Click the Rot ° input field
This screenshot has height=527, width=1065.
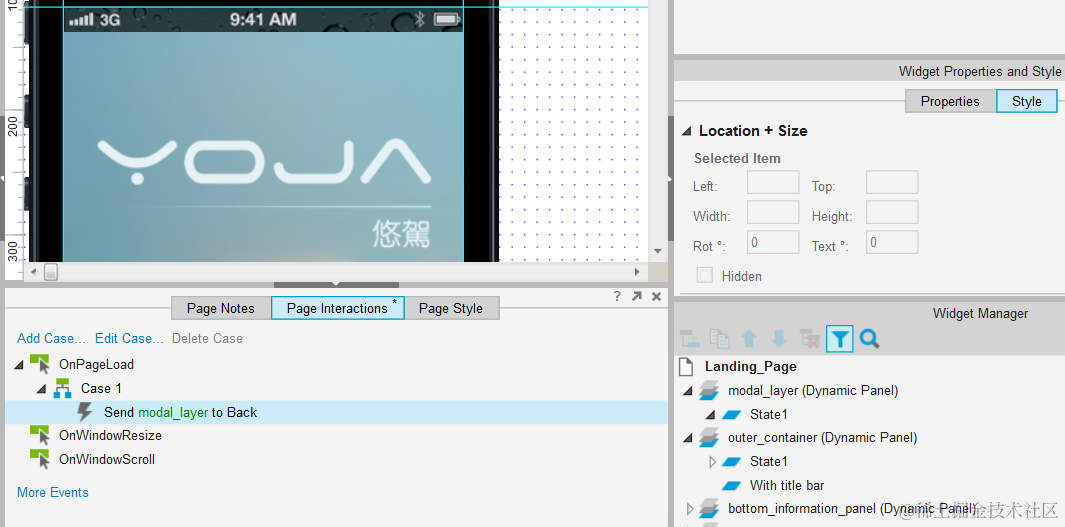[773, 242]
